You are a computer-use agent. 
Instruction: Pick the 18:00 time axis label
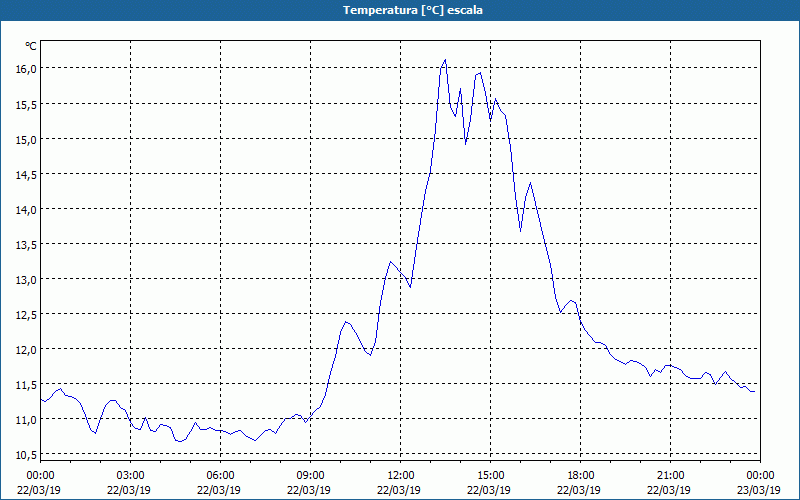pos(581,476)
